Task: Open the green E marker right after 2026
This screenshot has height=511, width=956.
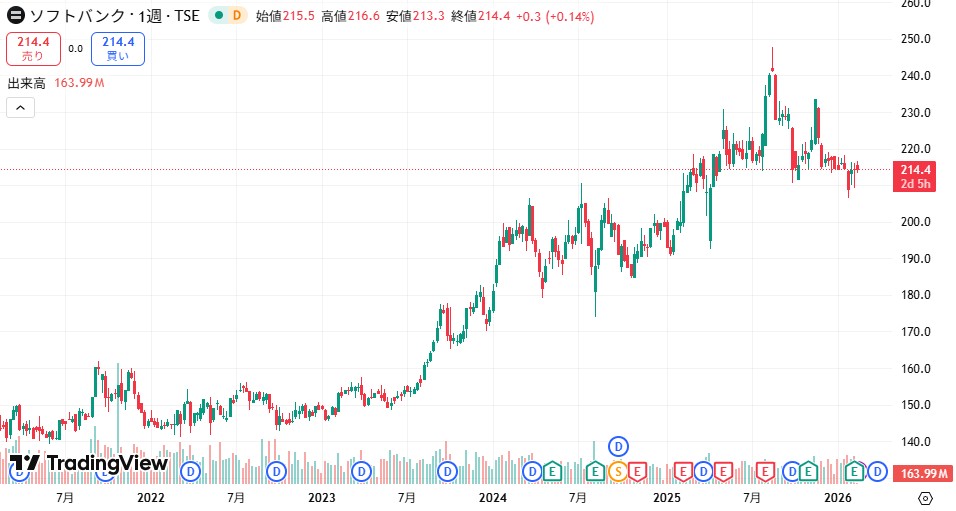Action: [854, 471]
